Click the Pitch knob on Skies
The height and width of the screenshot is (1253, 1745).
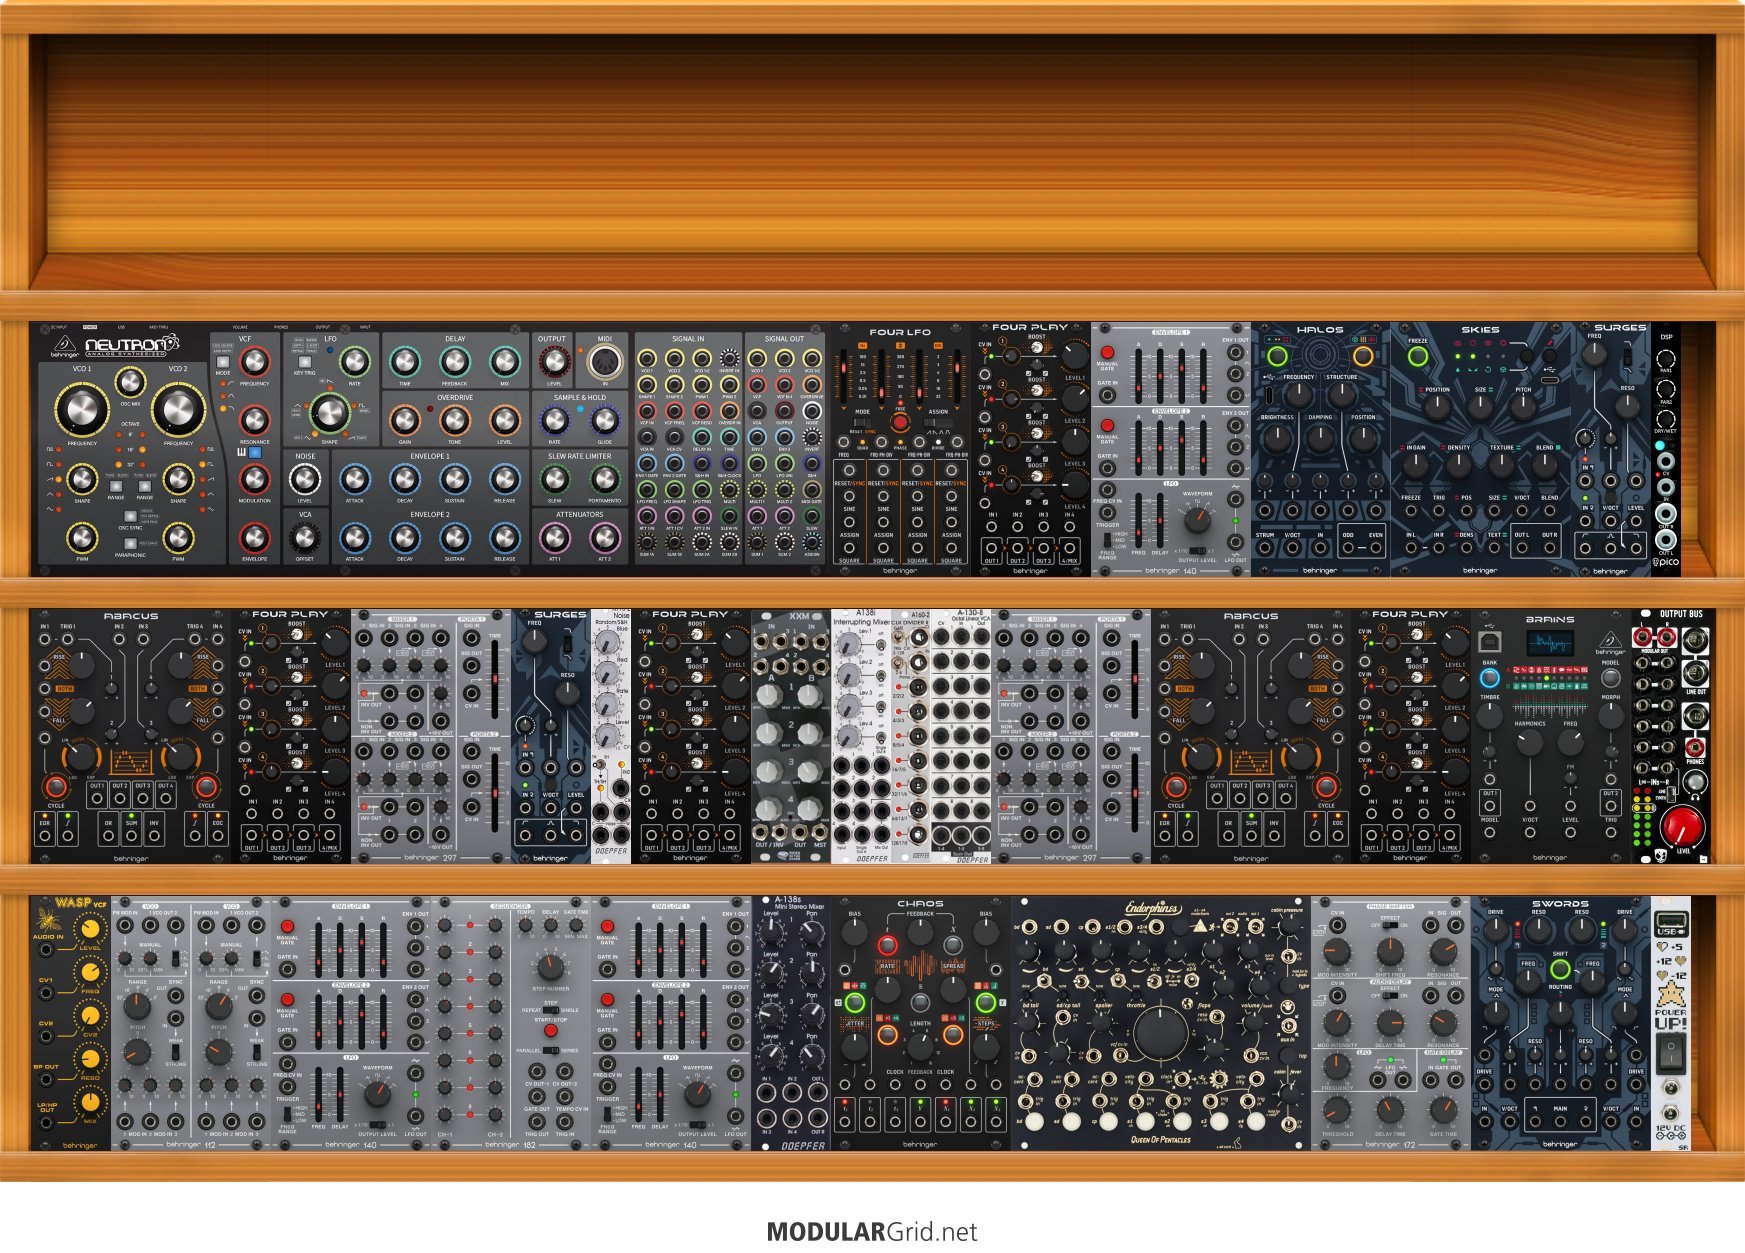point(1523,407)
